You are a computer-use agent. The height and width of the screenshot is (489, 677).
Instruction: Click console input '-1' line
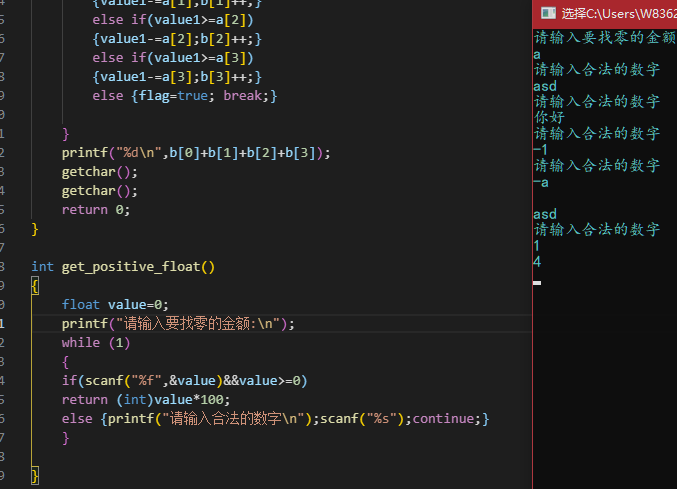pos(541,150)
